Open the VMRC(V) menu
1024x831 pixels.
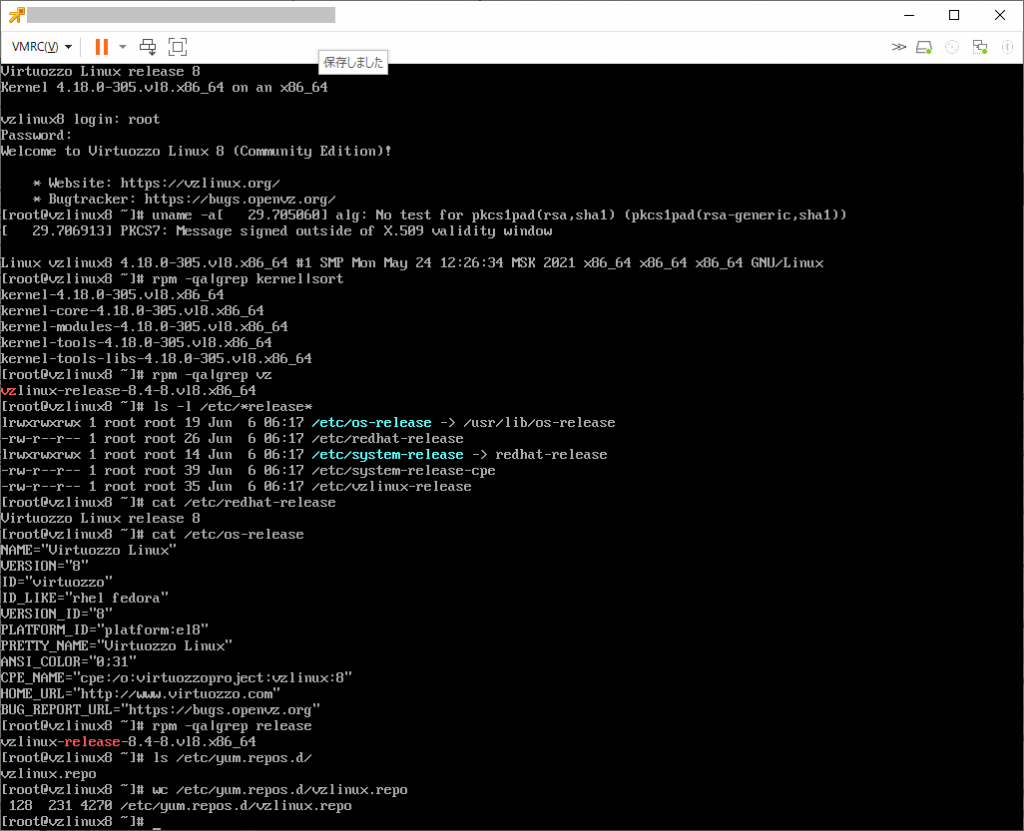(x=42, y=46)
